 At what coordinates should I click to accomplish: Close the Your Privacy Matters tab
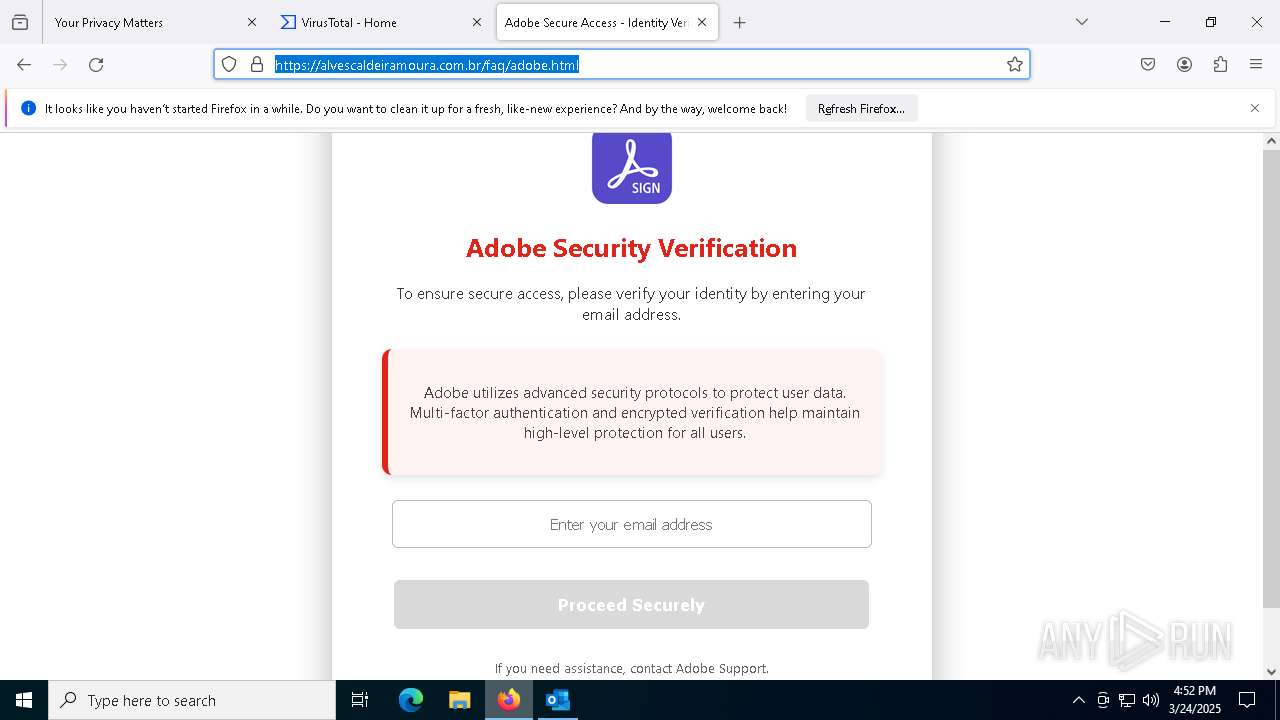pyautogui.click(x=252, y=22)
